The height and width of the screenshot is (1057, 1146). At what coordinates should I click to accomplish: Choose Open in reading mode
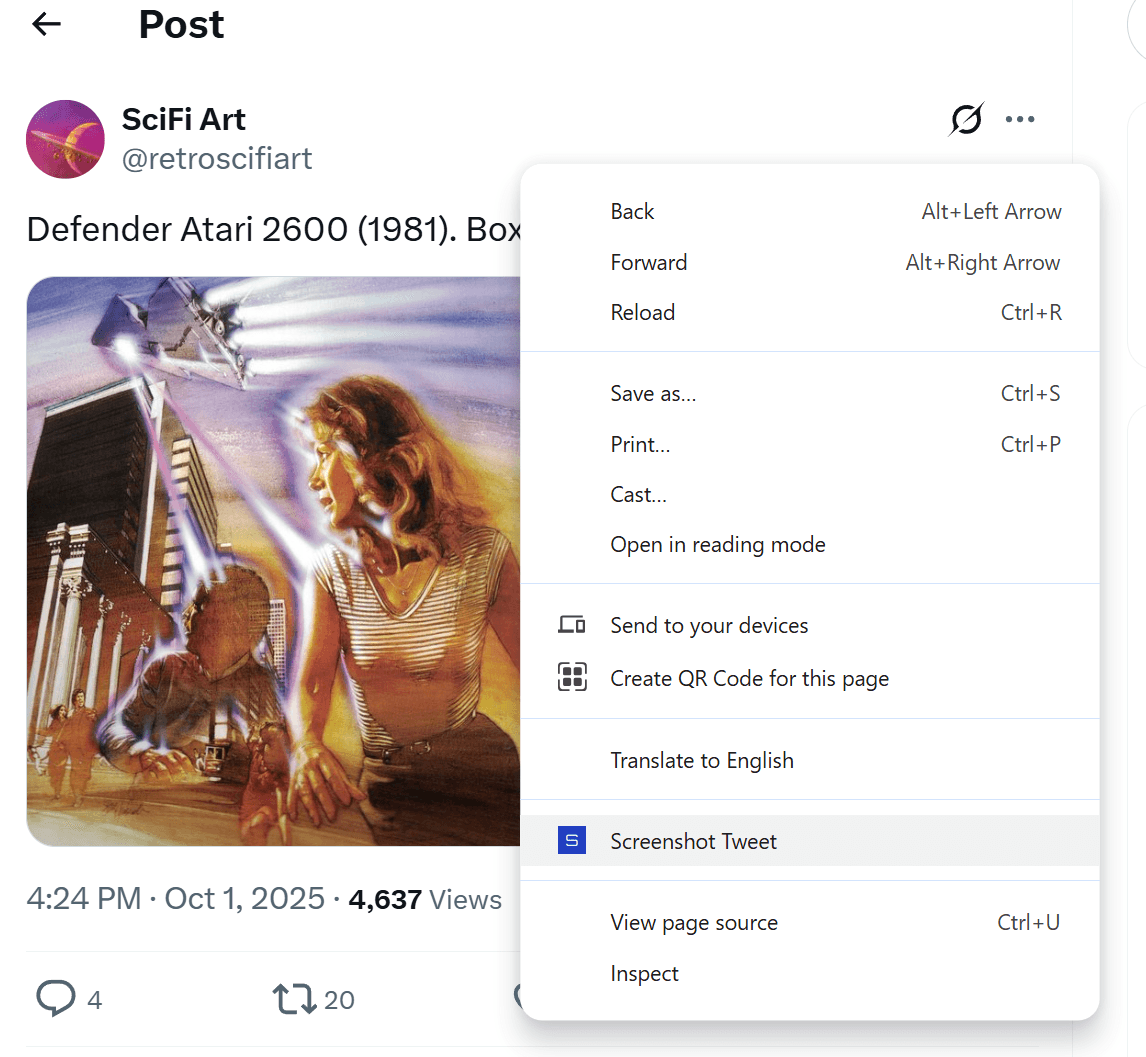(x=718, y=545)
